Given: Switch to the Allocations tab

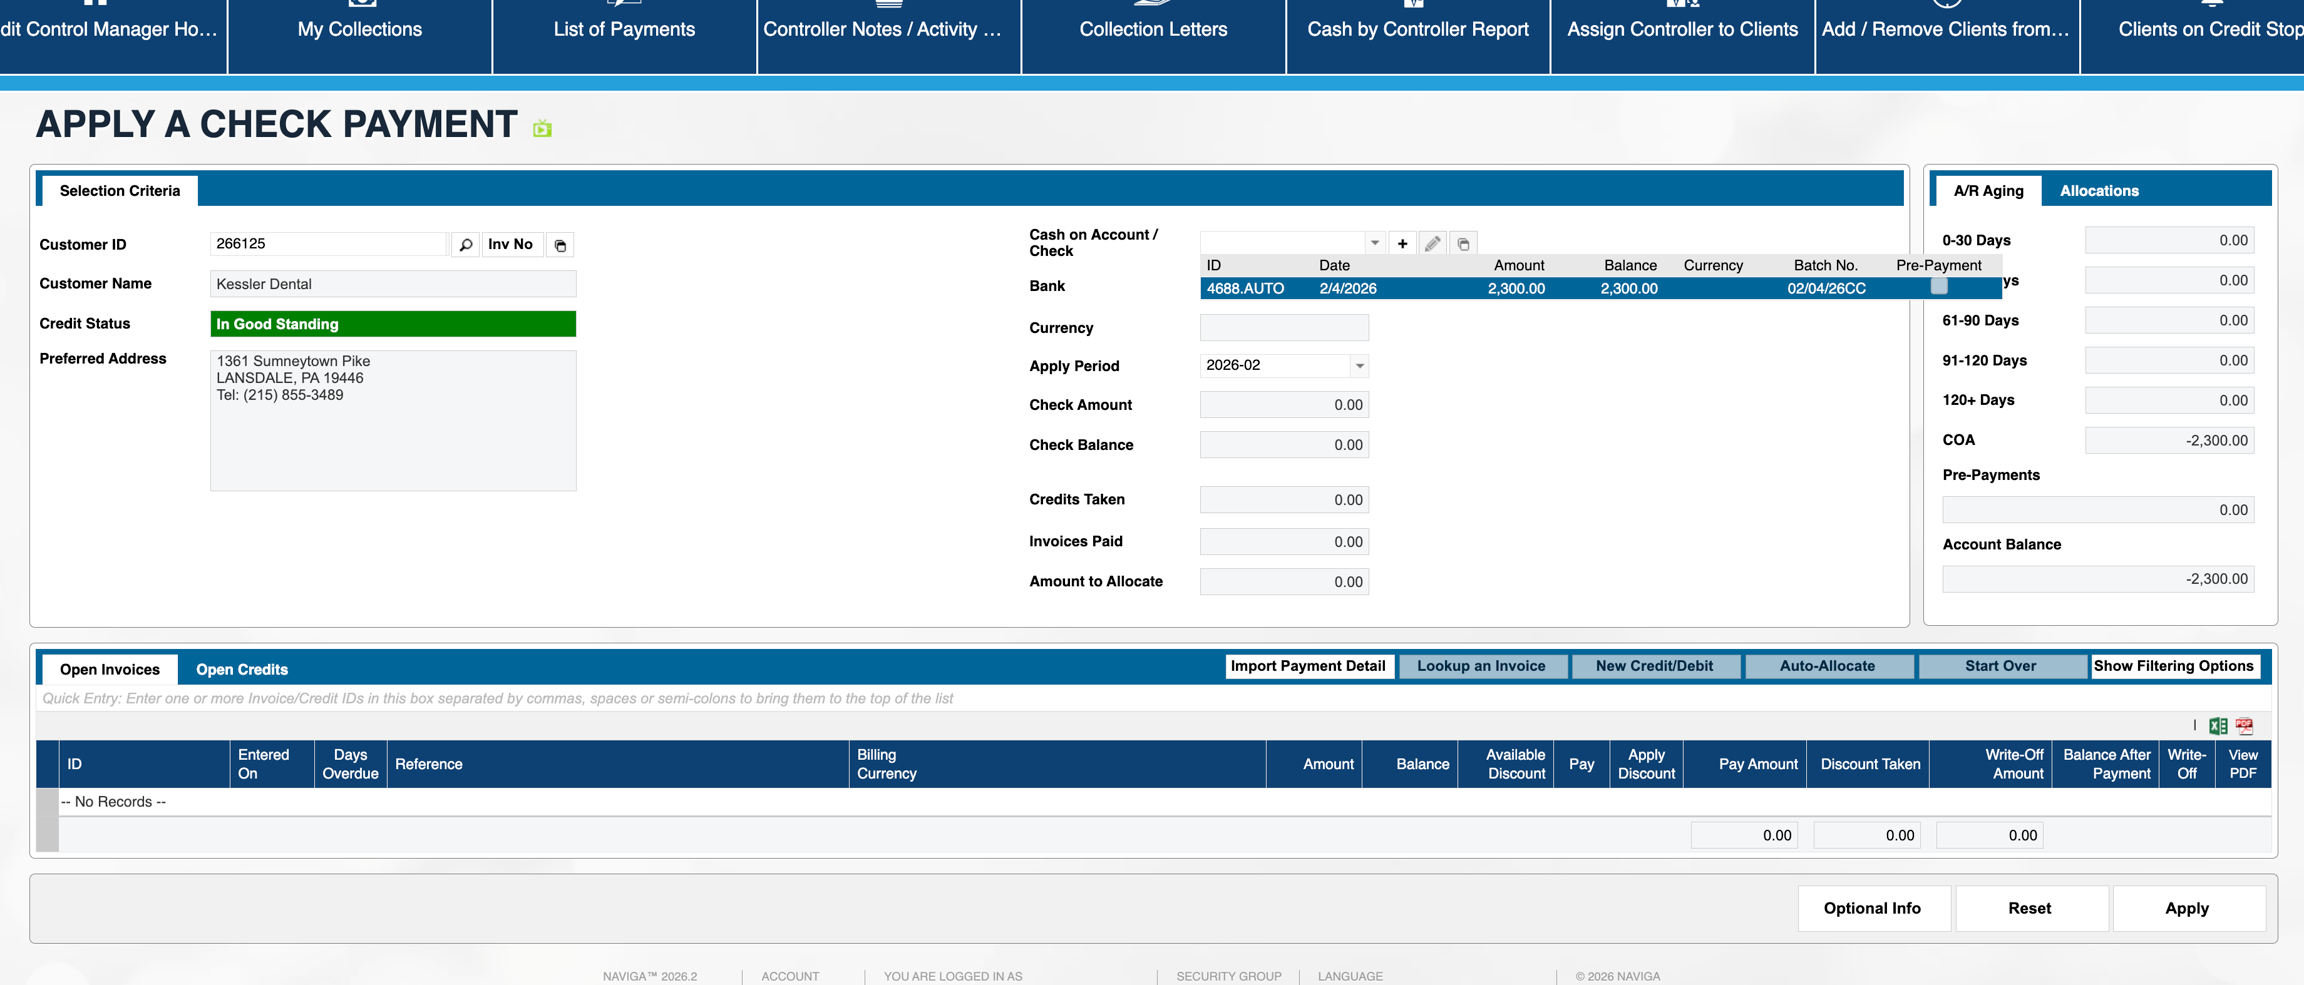Looking at the screenshot, I should pyautogui.click(x=2098, y=191).
